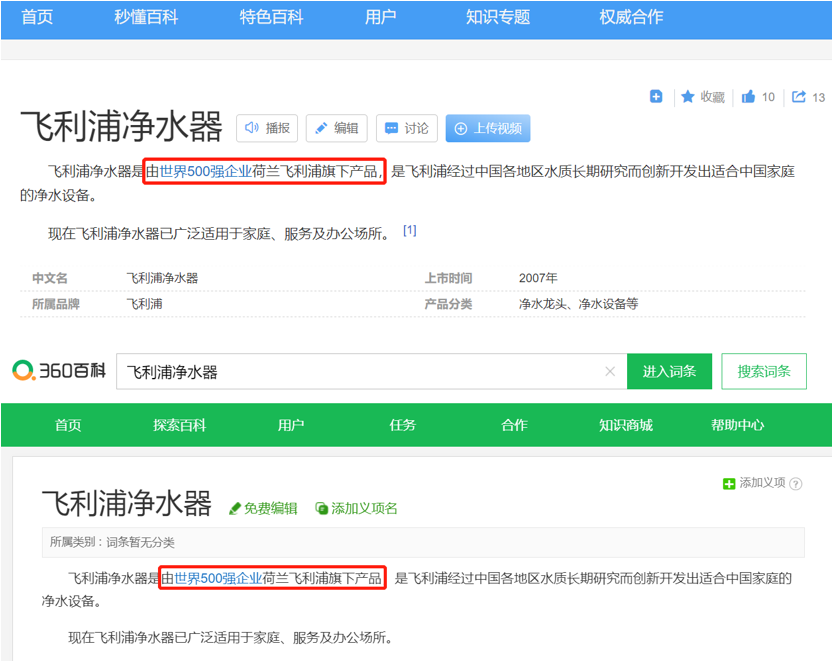Click the 收藏 star icon
Viewport: 832px width, 664px height.
tap(688, 97)
